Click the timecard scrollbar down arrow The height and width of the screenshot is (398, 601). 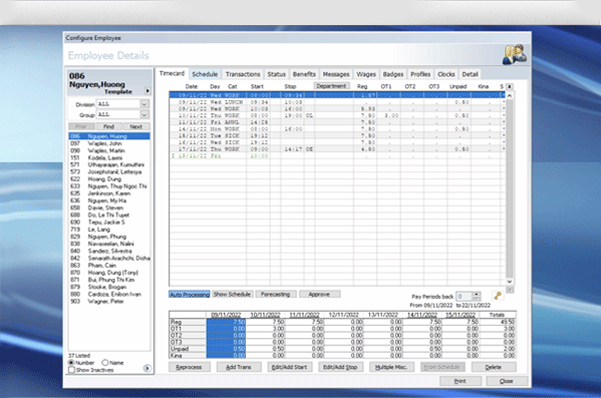point(510,282)
